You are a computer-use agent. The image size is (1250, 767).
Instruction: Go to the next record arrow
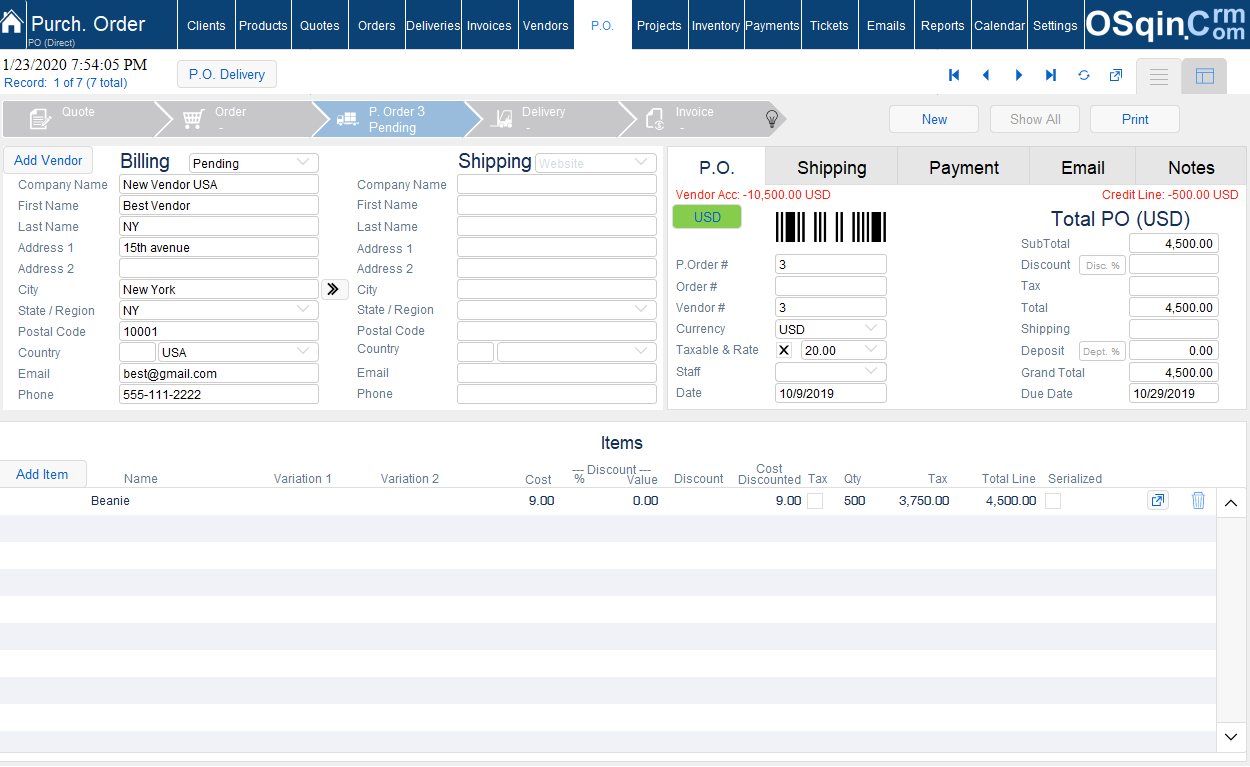pyautogui.click(x=1018, y=75)
